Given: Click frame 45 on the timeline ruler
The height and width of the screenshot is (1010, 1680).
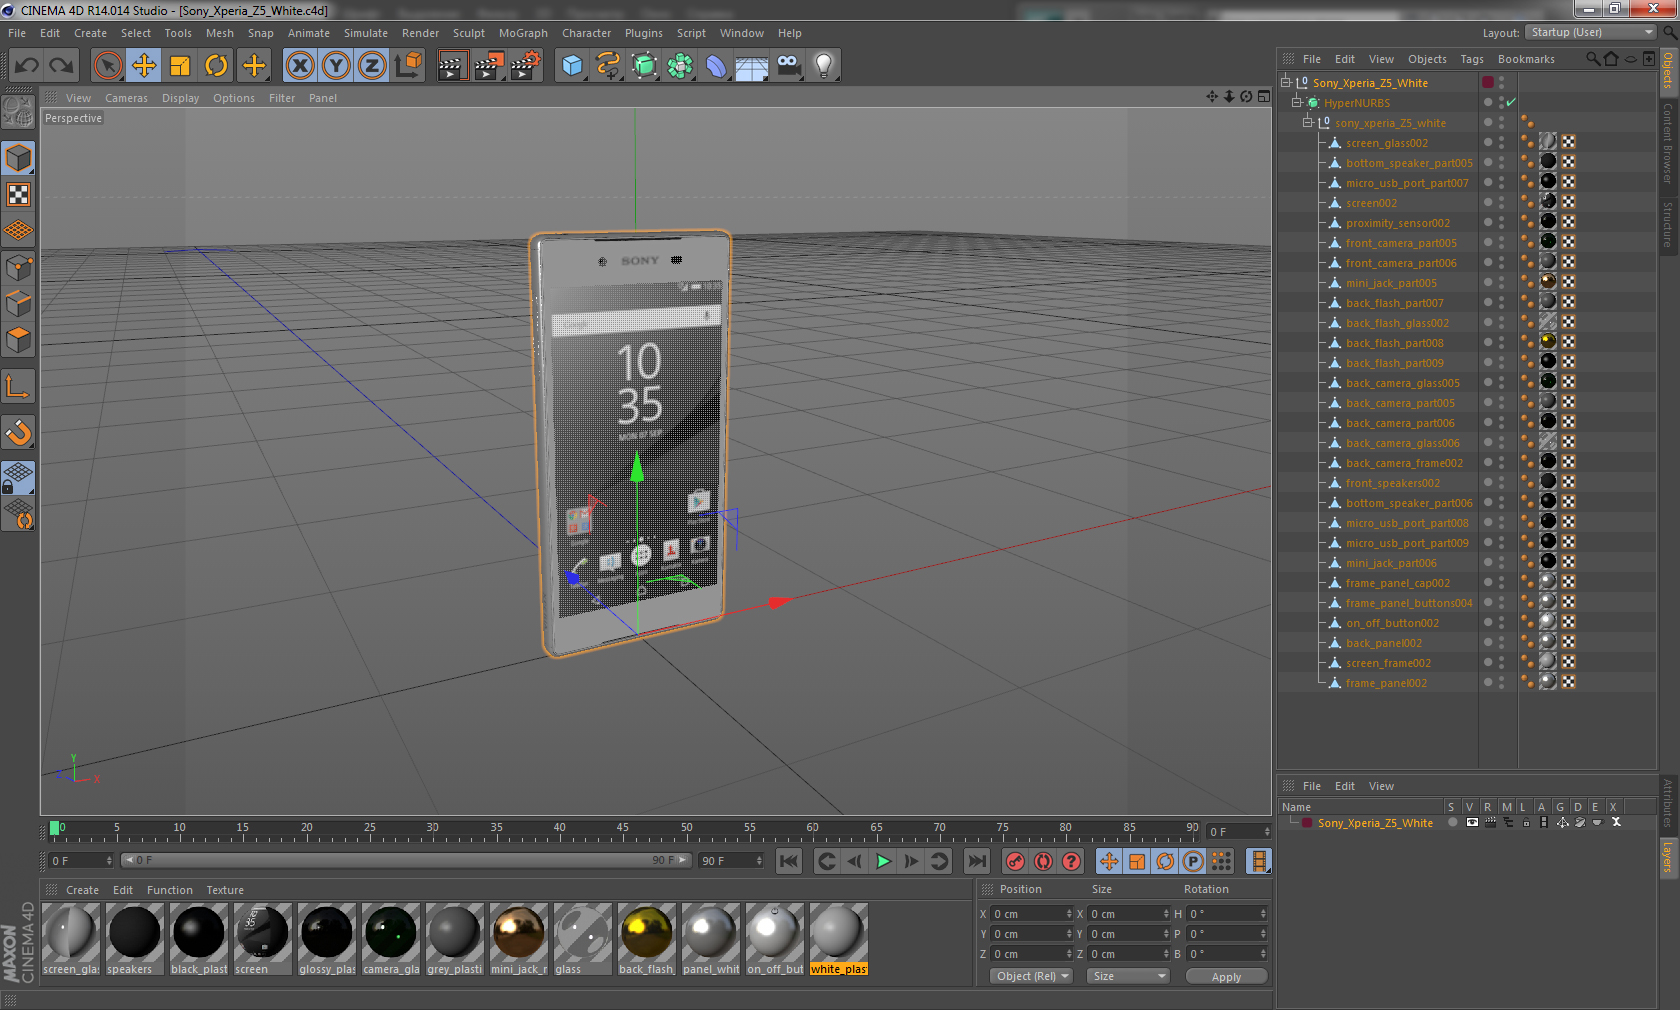Looking at the screenshot, I should pyautogui.click(x=623, y=830).
